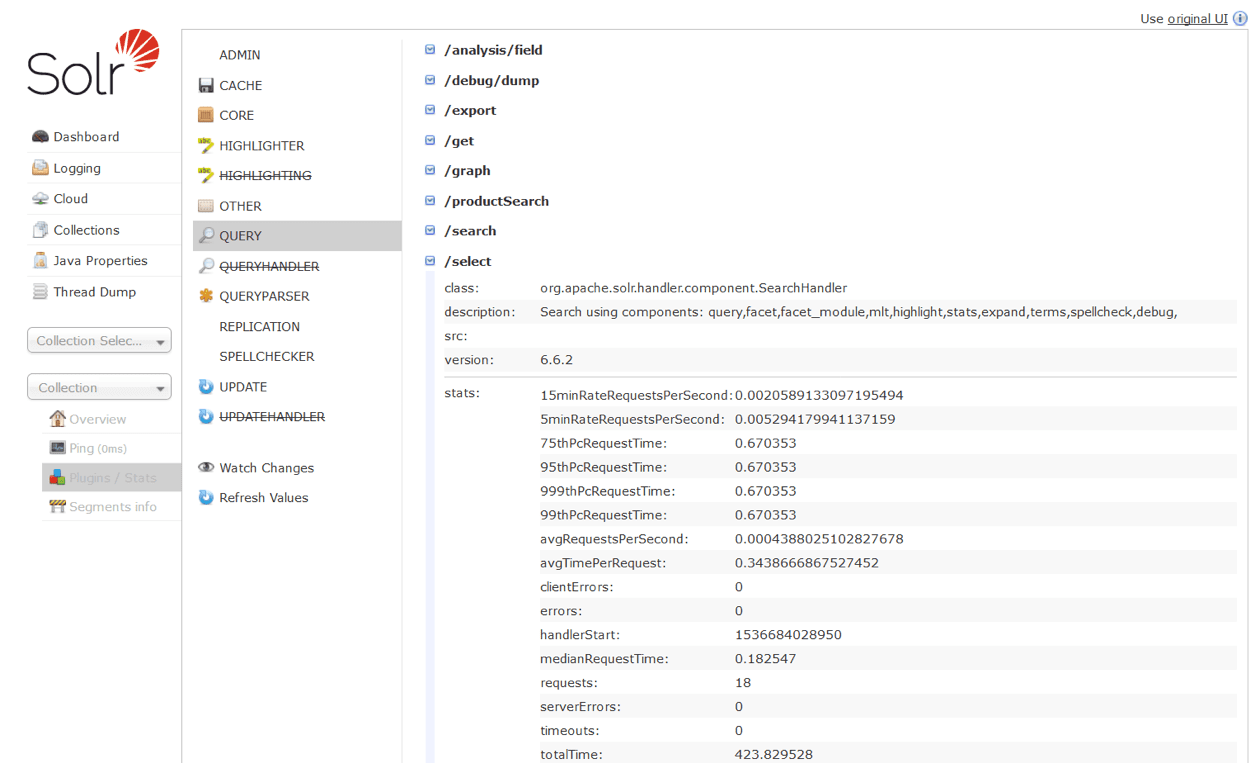Click Refresh Values
This screenshot has height=763, width=1249.
(264, 498)
